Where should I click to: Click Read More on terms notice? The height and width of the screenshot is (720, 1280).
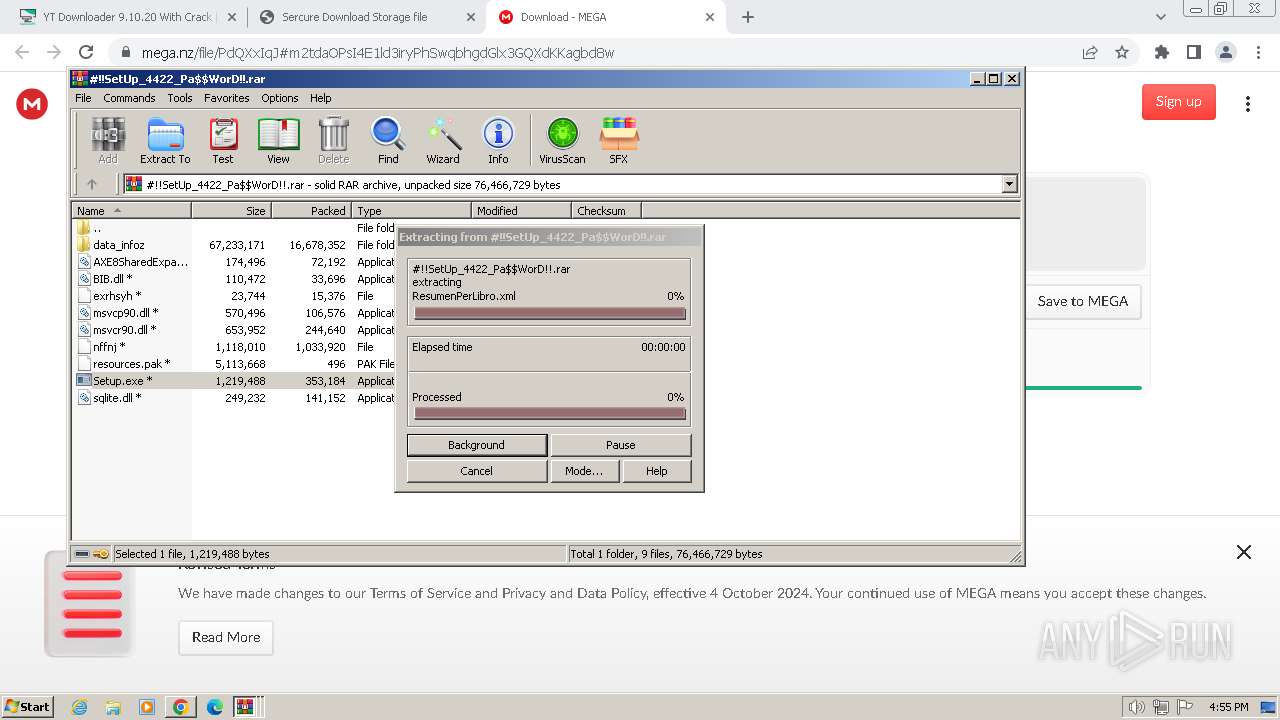coord(226,637)
